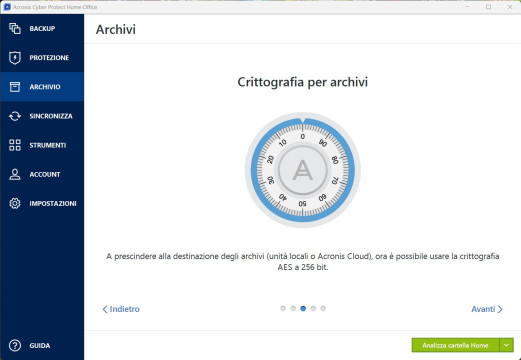The height and width of the screenshot is (360, 521).
Task: Expand the Analizza cartella Home dropdown arrow
Action: pyautogui.click(x=507, y=345)
